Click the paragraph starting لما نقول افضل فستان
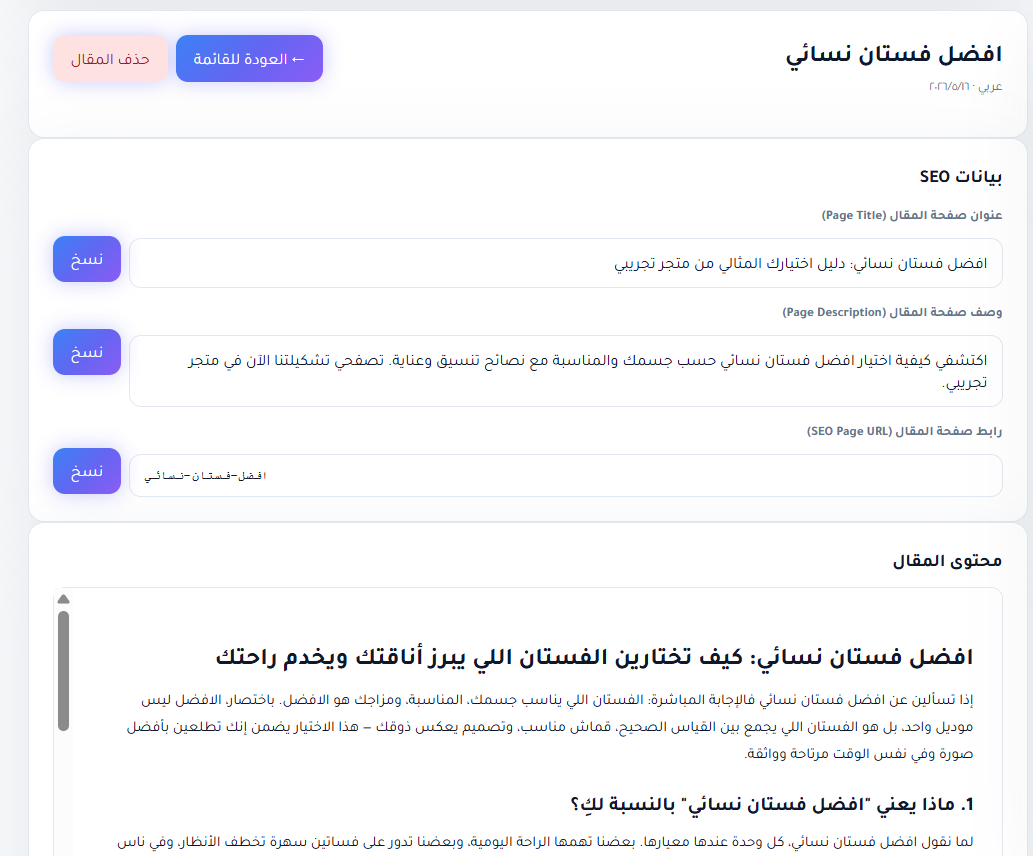 545,842
